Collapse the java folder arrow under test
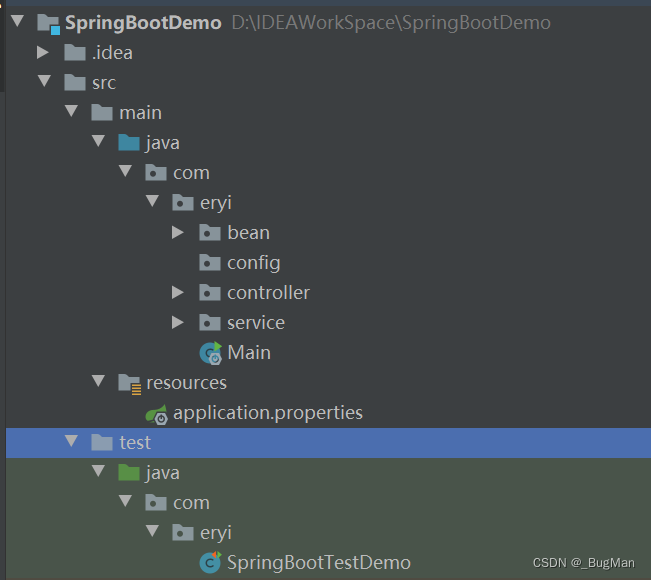The image size is (651, 580). (98, 471)
